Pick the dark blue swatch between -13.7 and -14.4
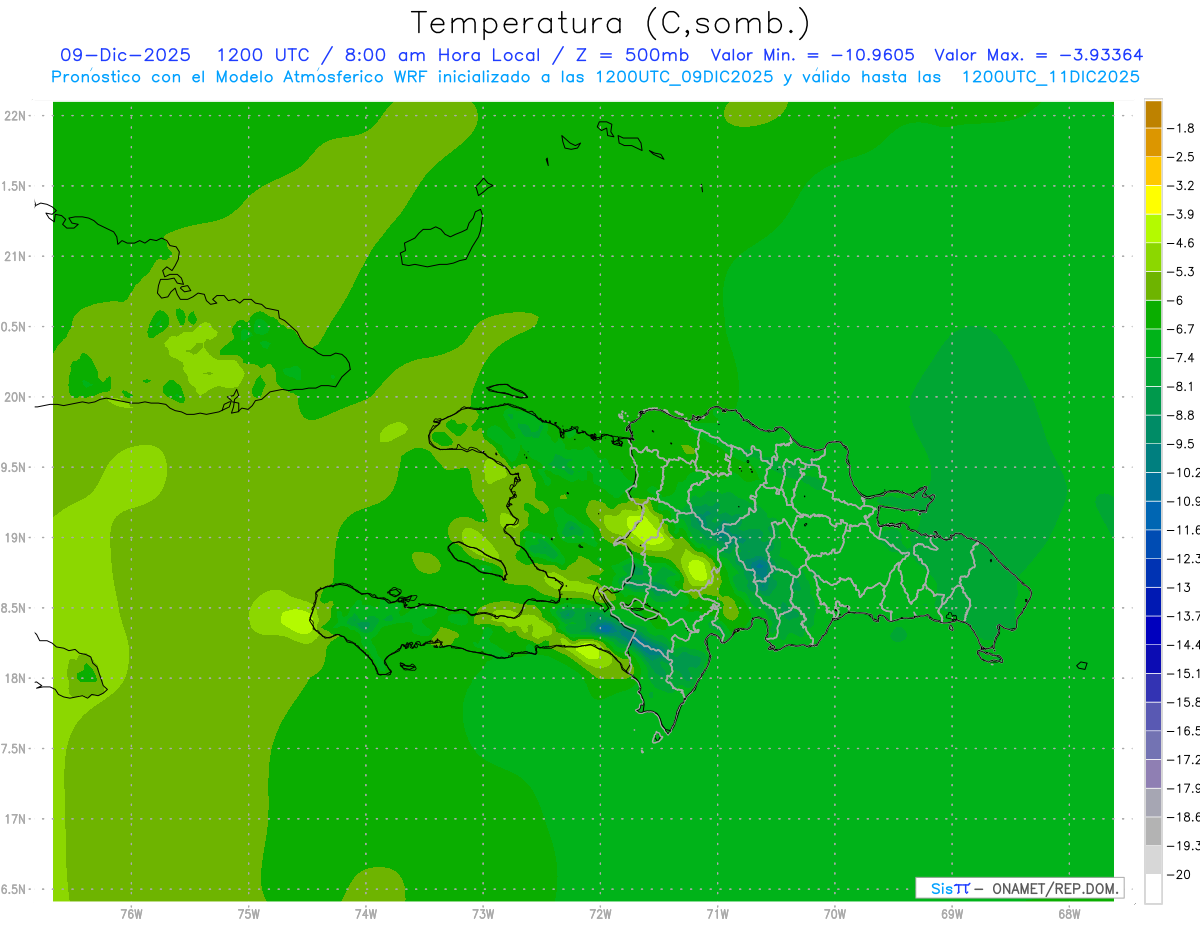 (x=1153, y=631)
